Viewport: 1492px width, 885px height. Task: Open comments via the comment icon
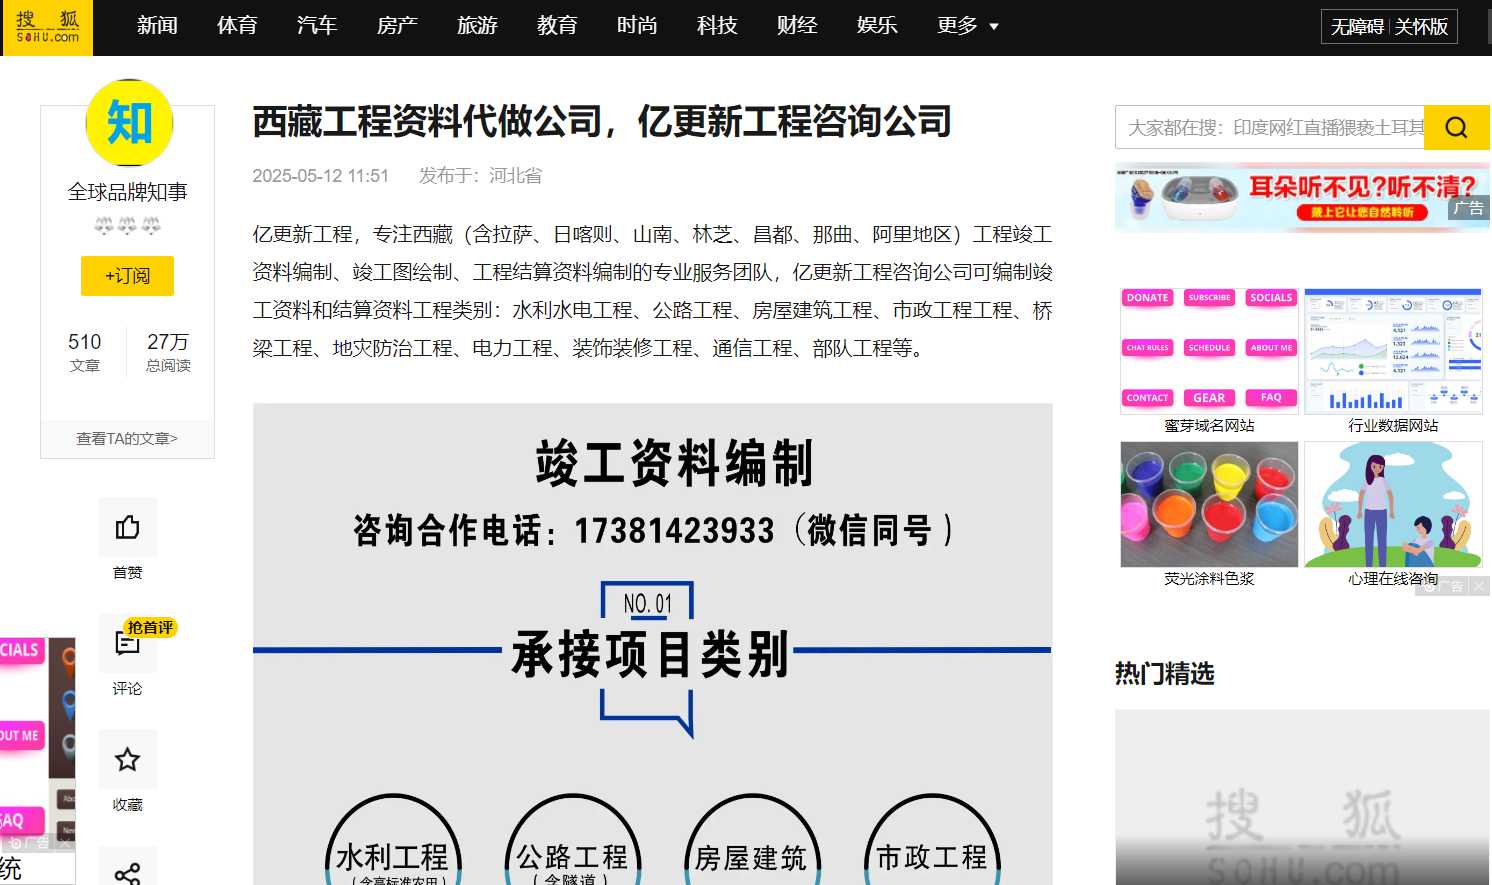tap(127, 643)
